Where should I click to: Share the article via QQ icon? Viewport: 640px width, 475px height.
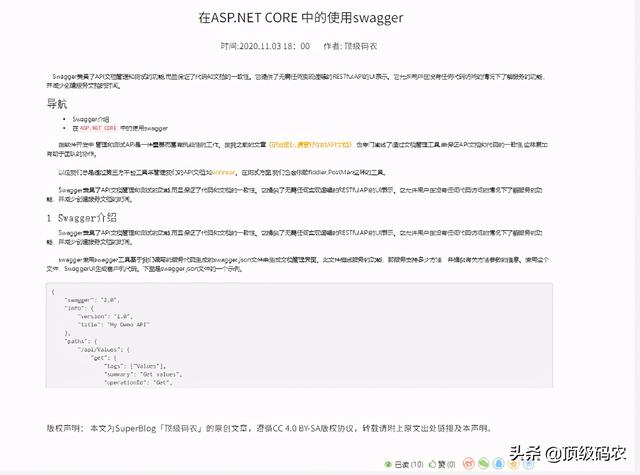tap(498, 464)
